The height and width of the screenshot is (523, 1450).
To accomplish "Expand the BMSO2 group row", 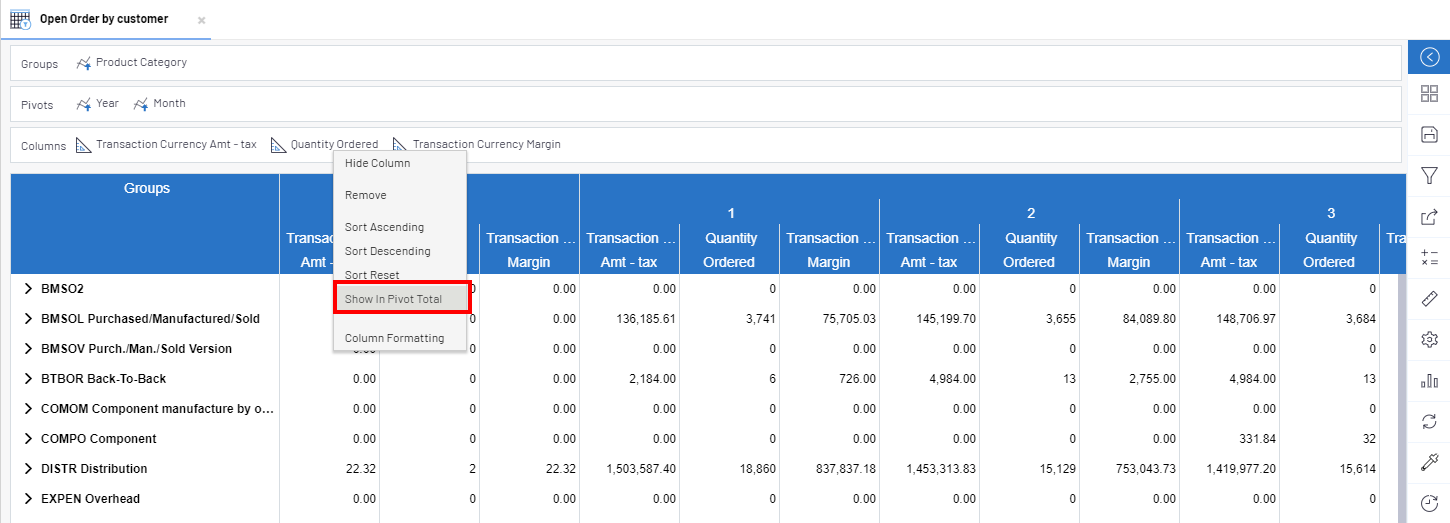I will click(28, 289).
